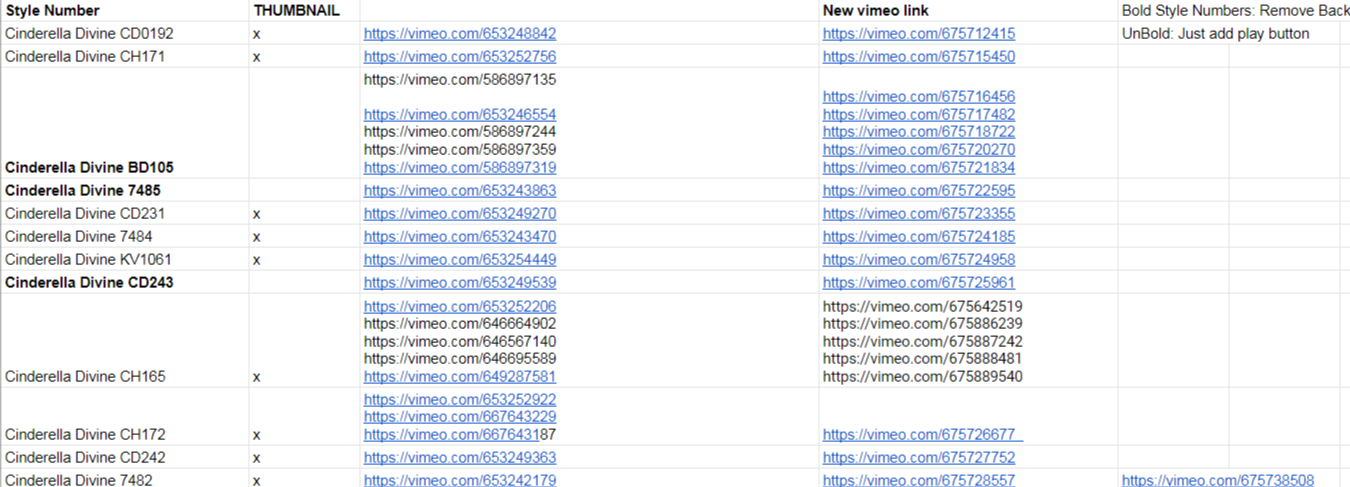Open the link vimeo.com/675727752
This screenshot has width=1350, height=487.
(919, 458)
